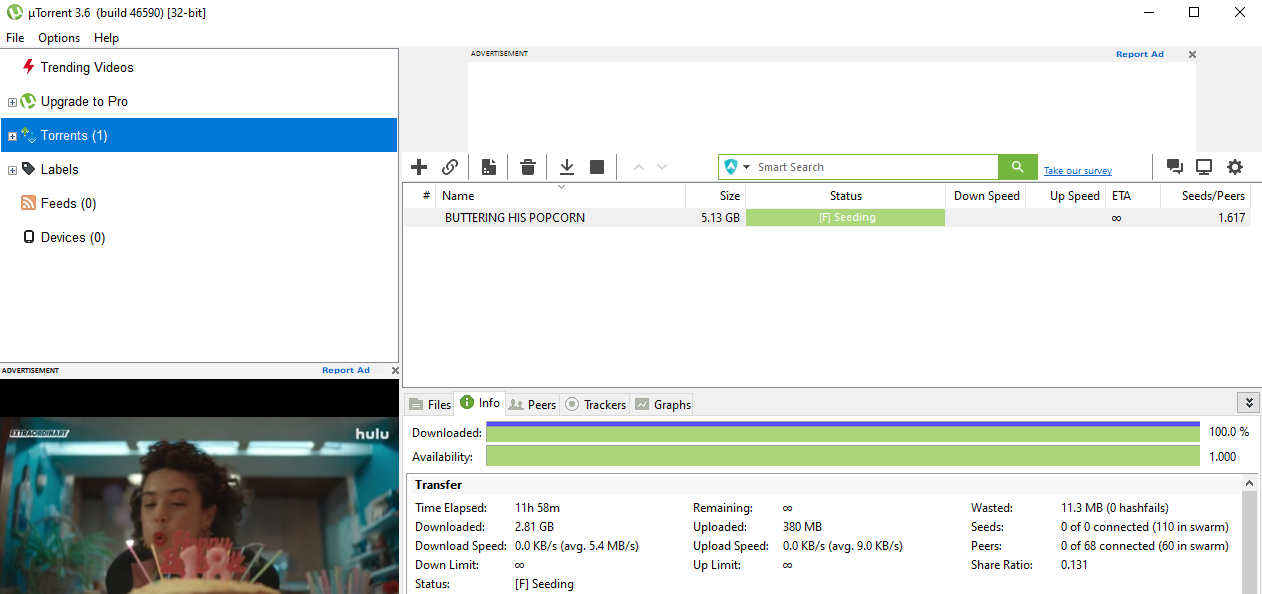1262x594 pixels.
Task: Expand the Labels tree node
Action: point(13,170)
